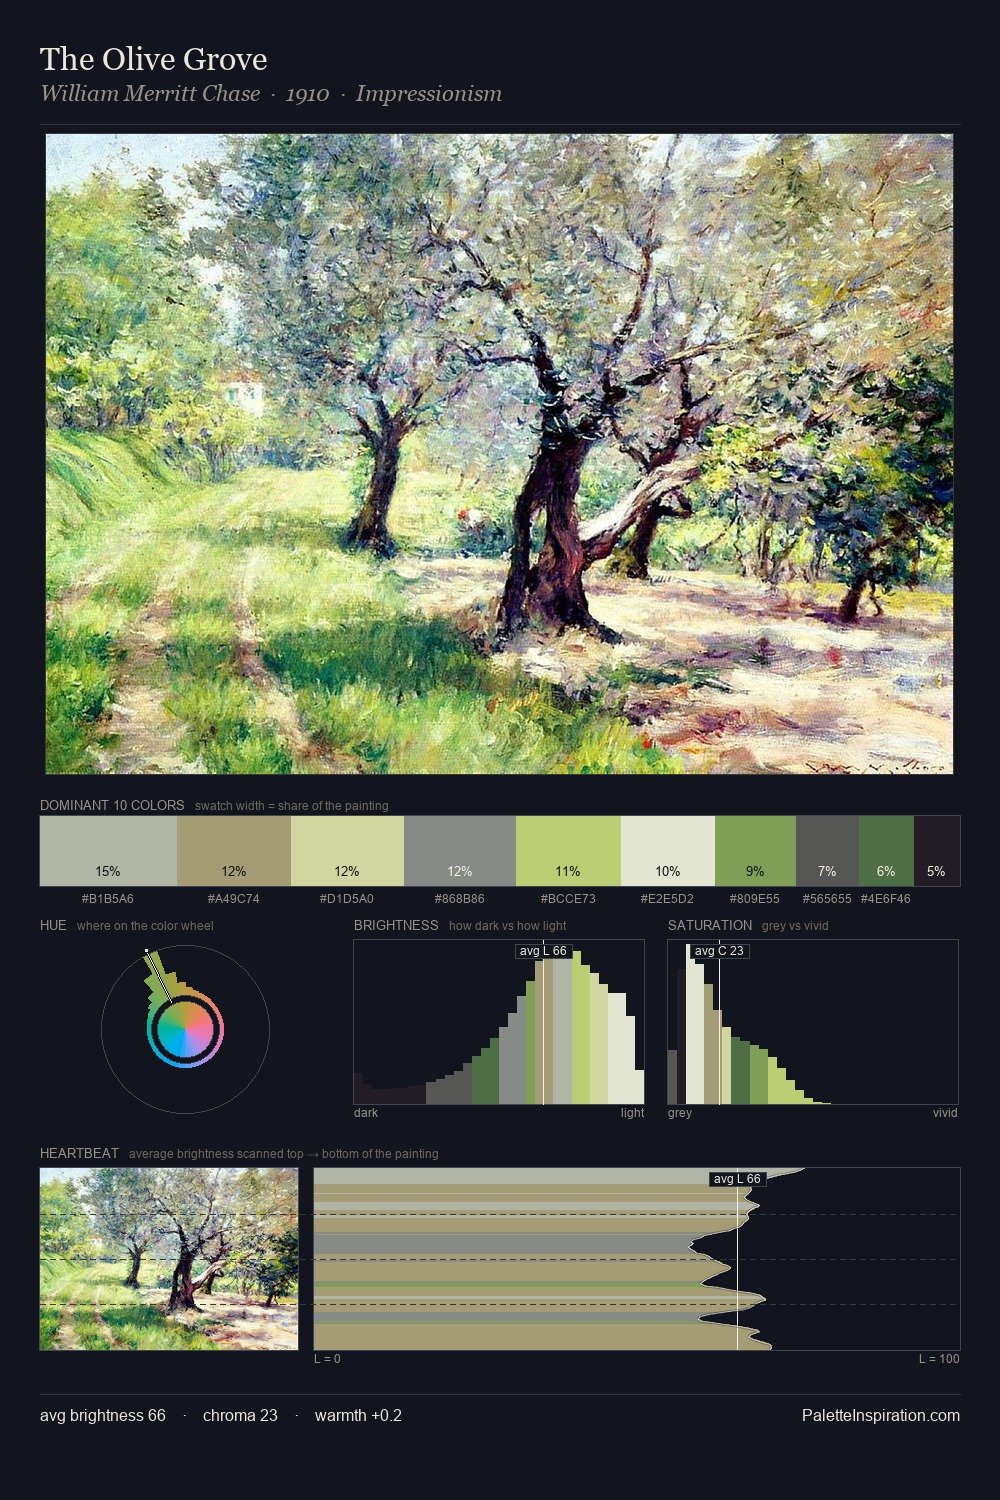This screenshot has height=1500, width=1000.
Task: Select the dark grey #565655 swatch
Action: tap(827, 851)
